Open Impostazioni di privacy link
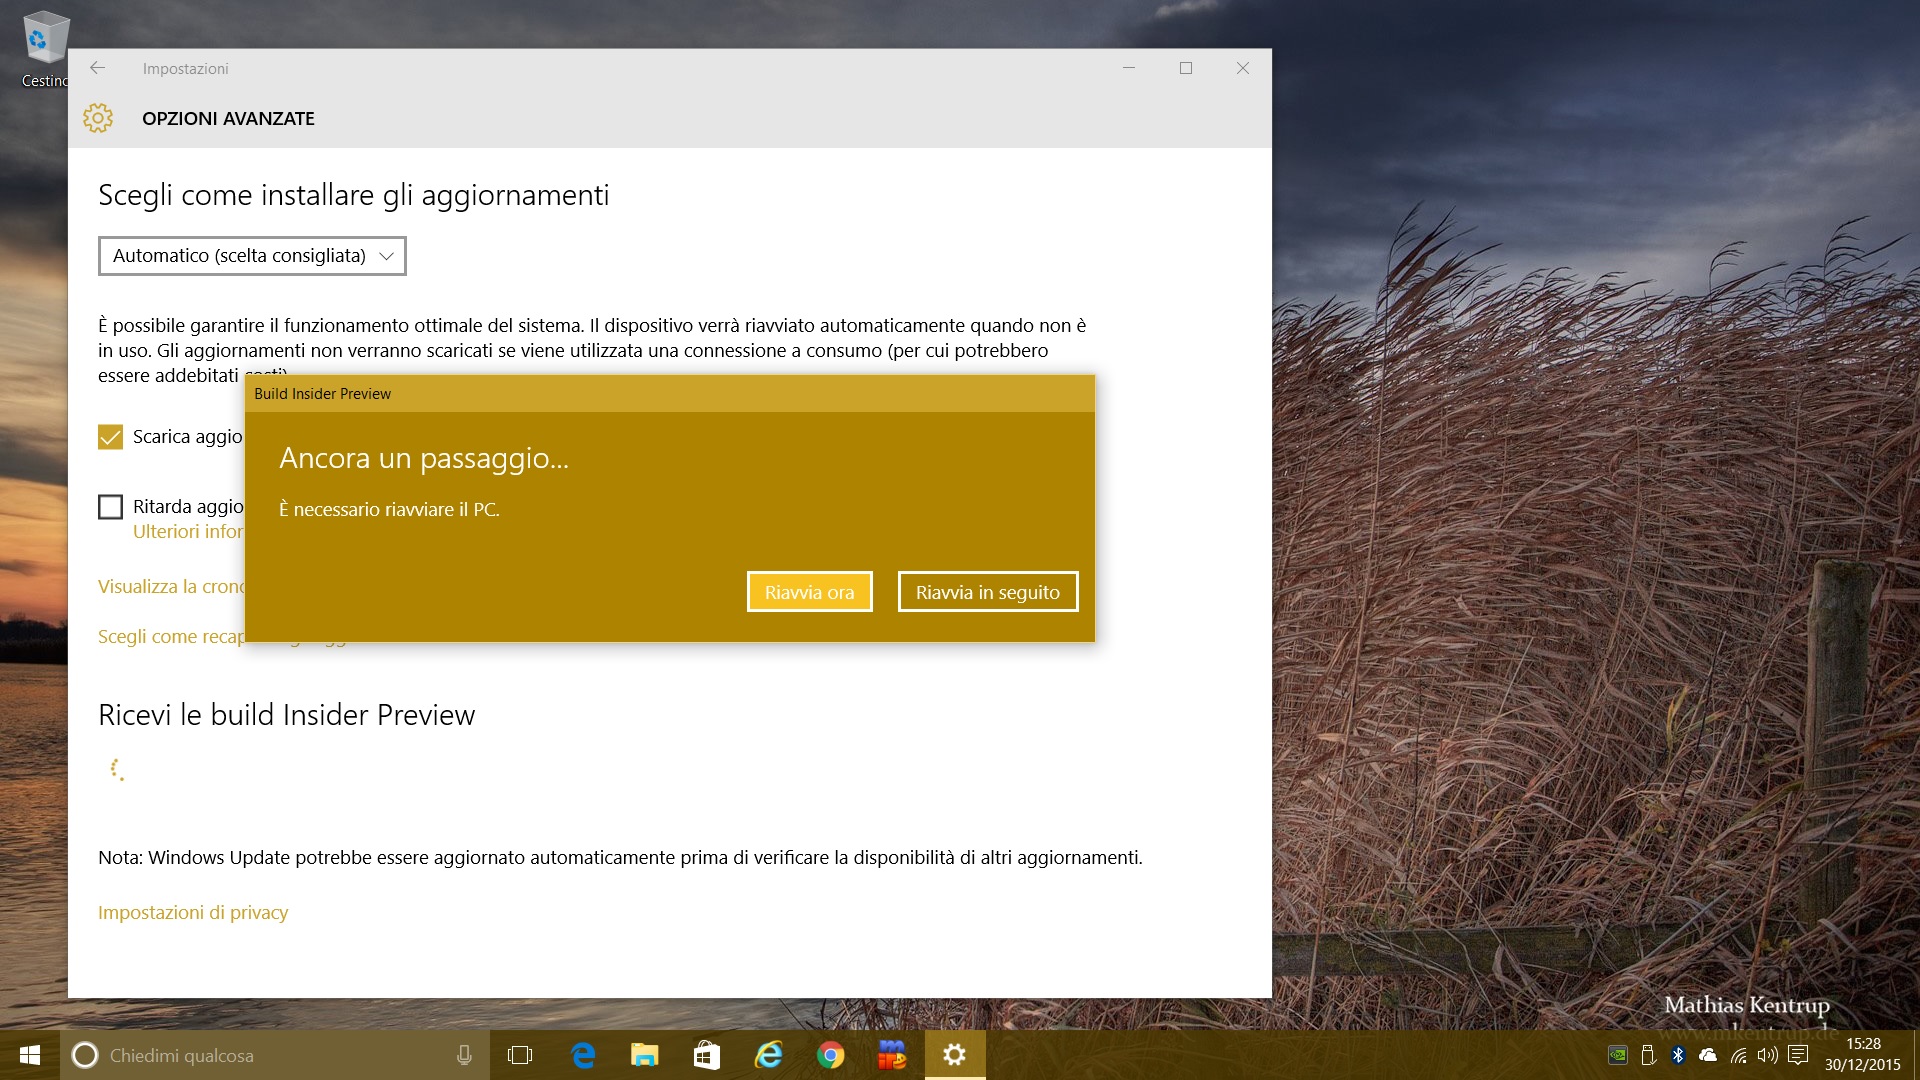Image resolution: width=1920 pixels, height=1080 pixels. (193, 912)
